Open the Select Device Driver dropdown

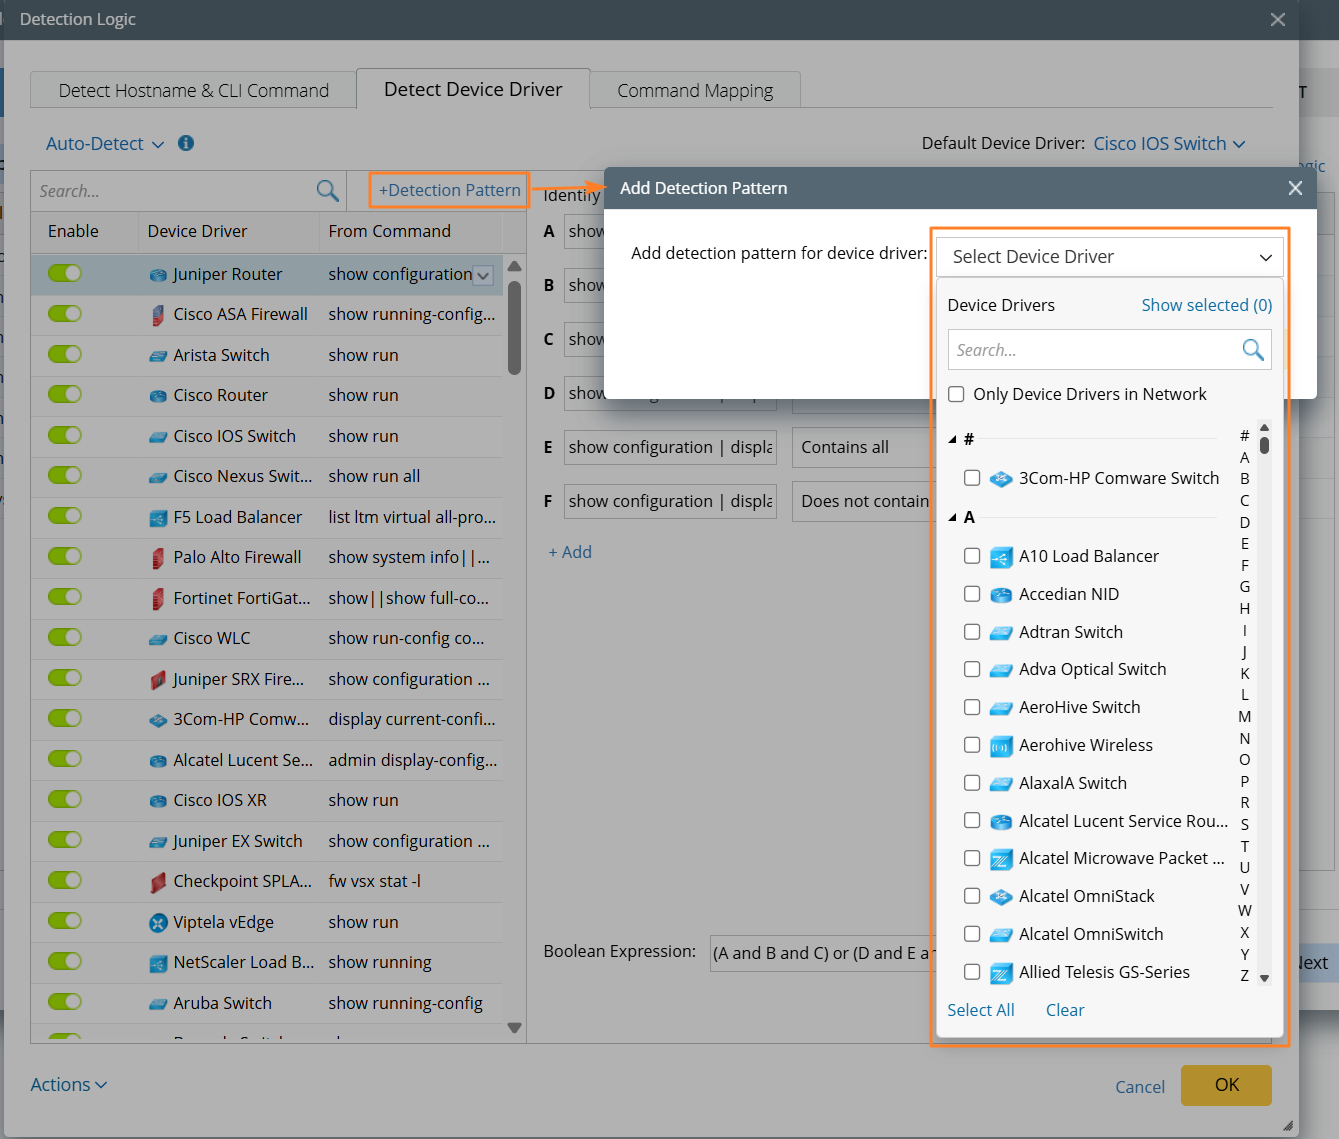click(x=1110, y=257)
